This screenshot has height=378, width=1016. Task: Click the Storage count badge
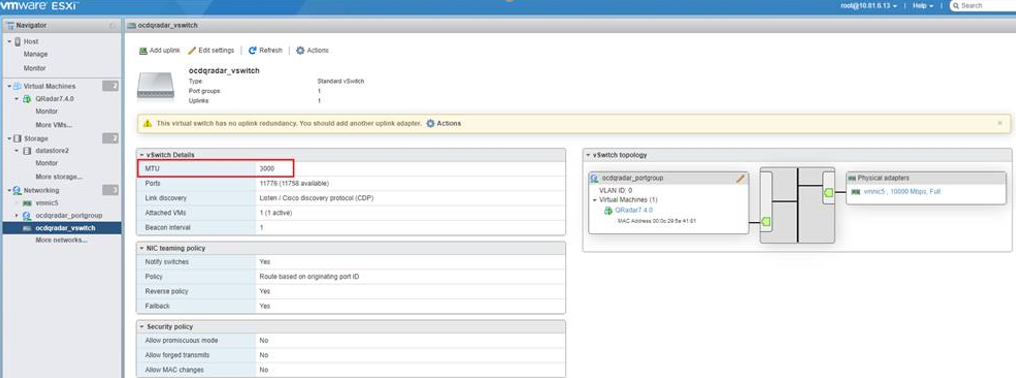click(x=110, y=139)
